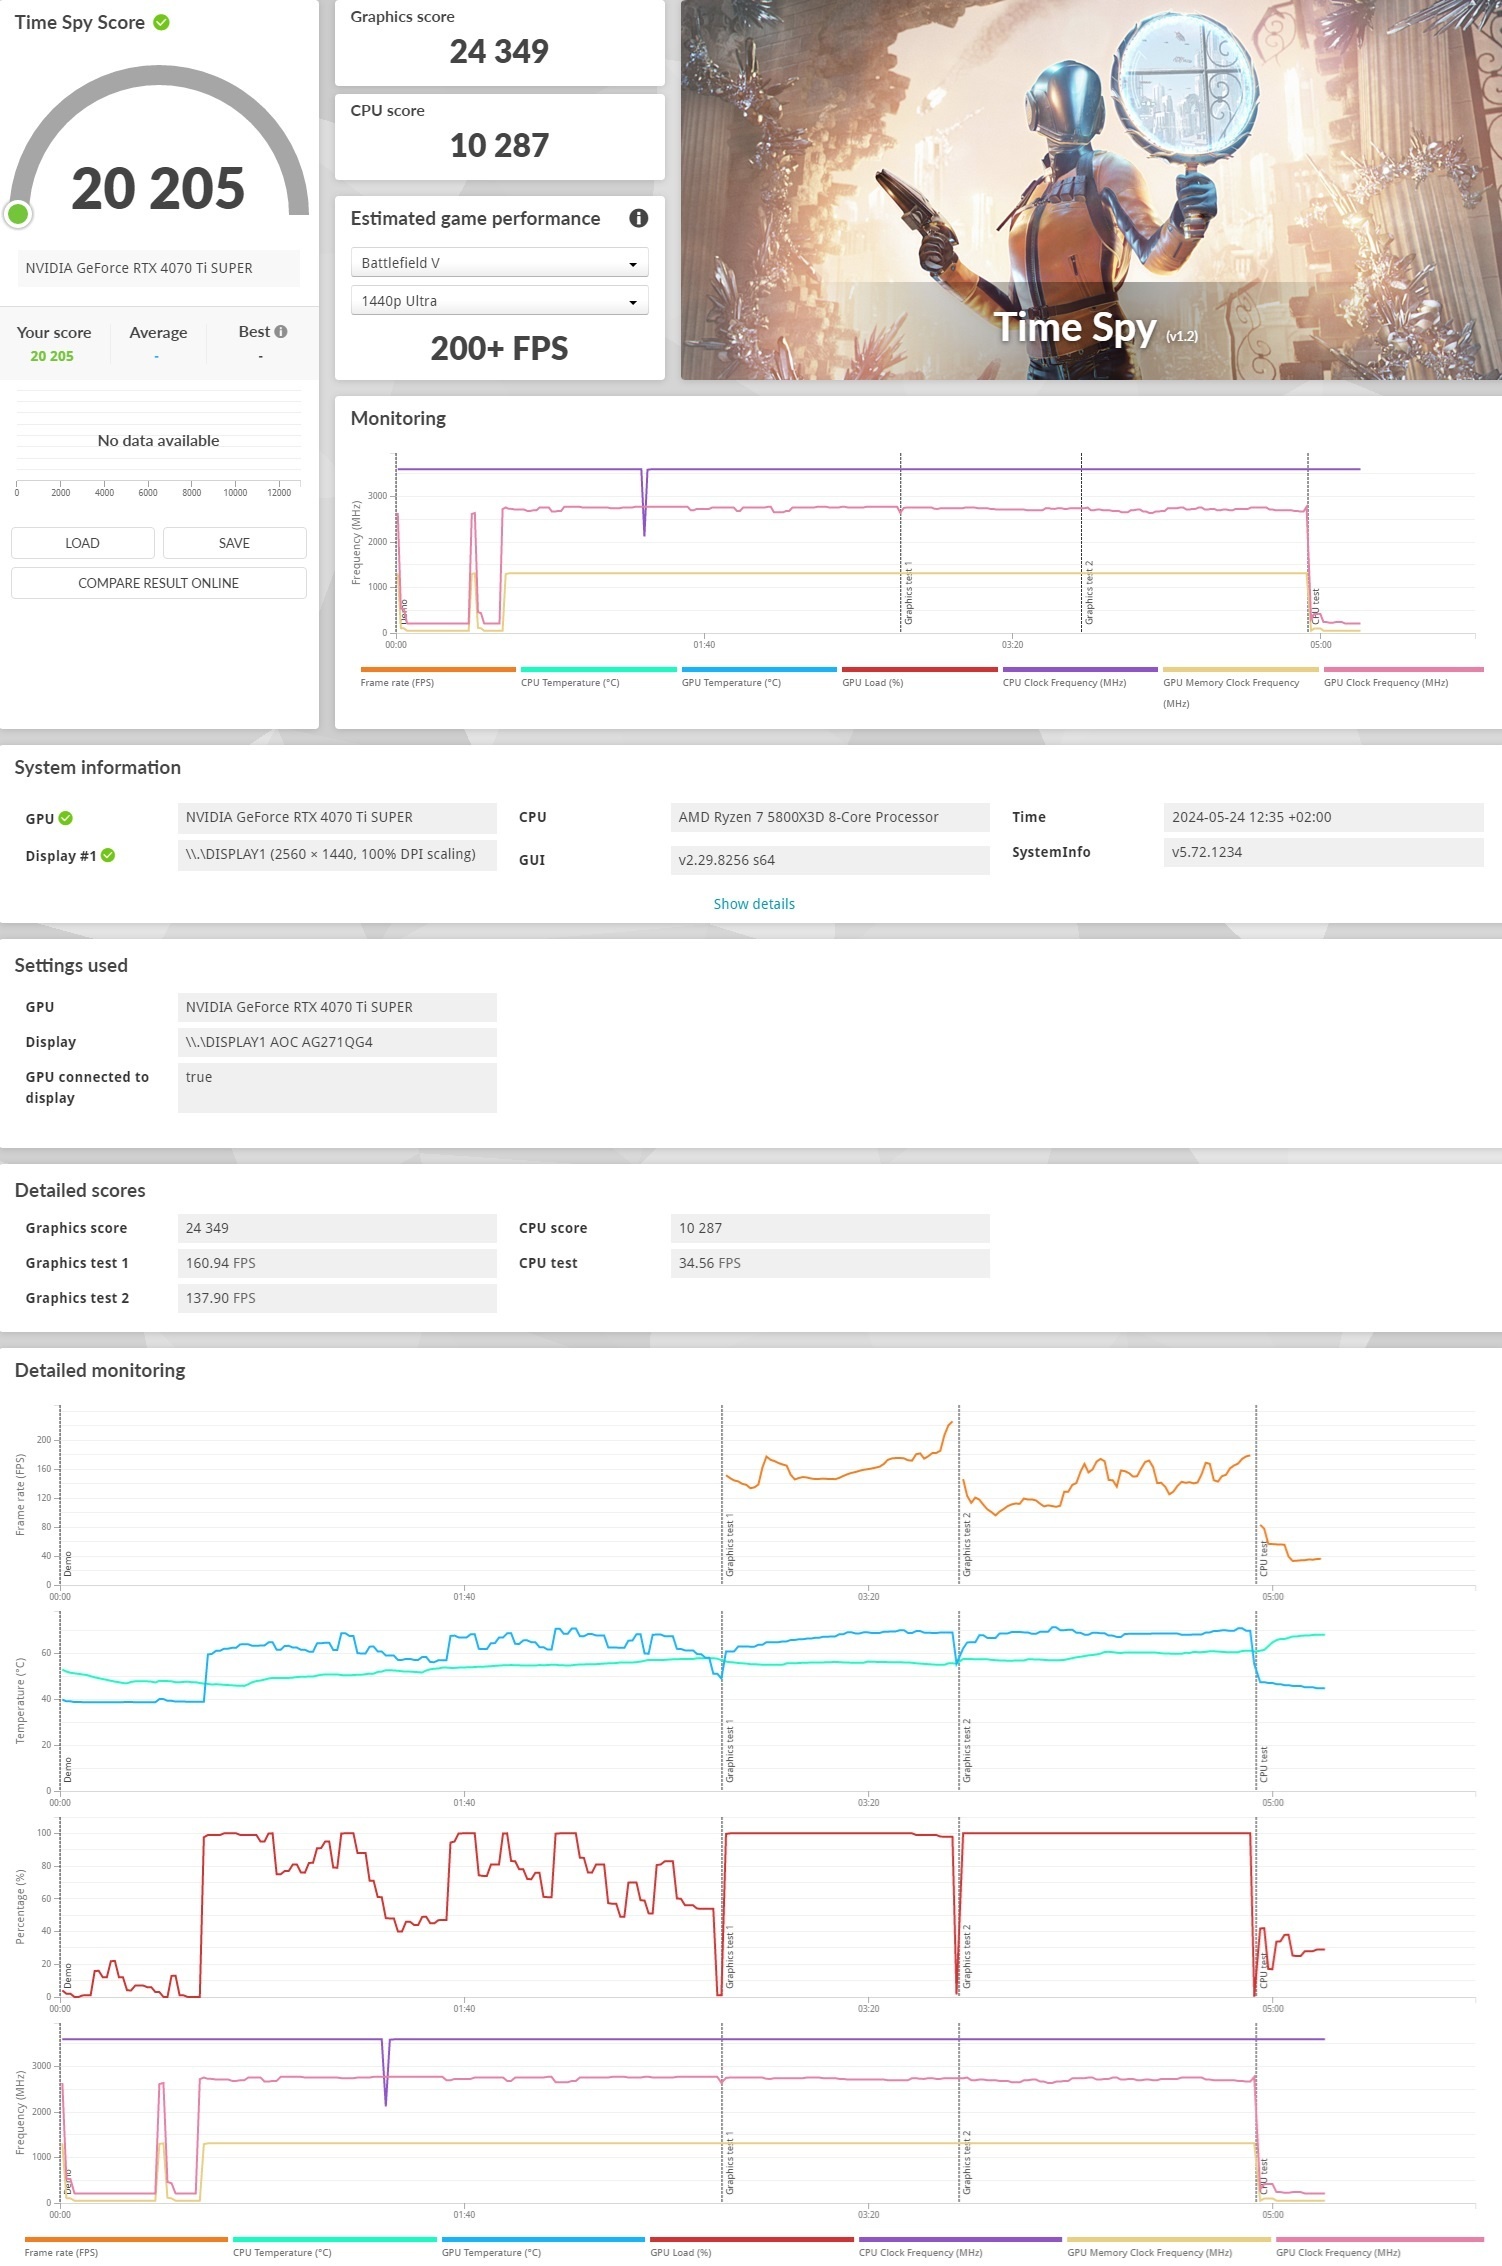Toggle CPU Temperature legend in Monitoring panel

[x=598, y=676]
